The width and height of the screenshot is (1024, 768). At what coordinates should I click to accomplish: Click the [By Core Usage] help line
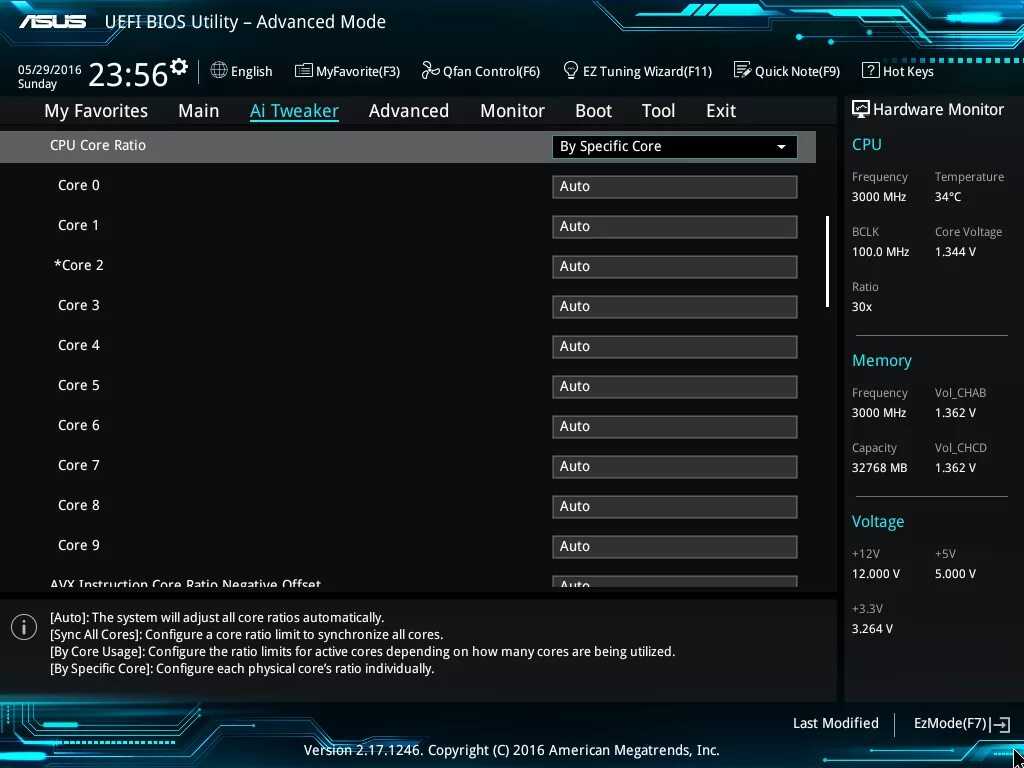(x=362, y=652)
